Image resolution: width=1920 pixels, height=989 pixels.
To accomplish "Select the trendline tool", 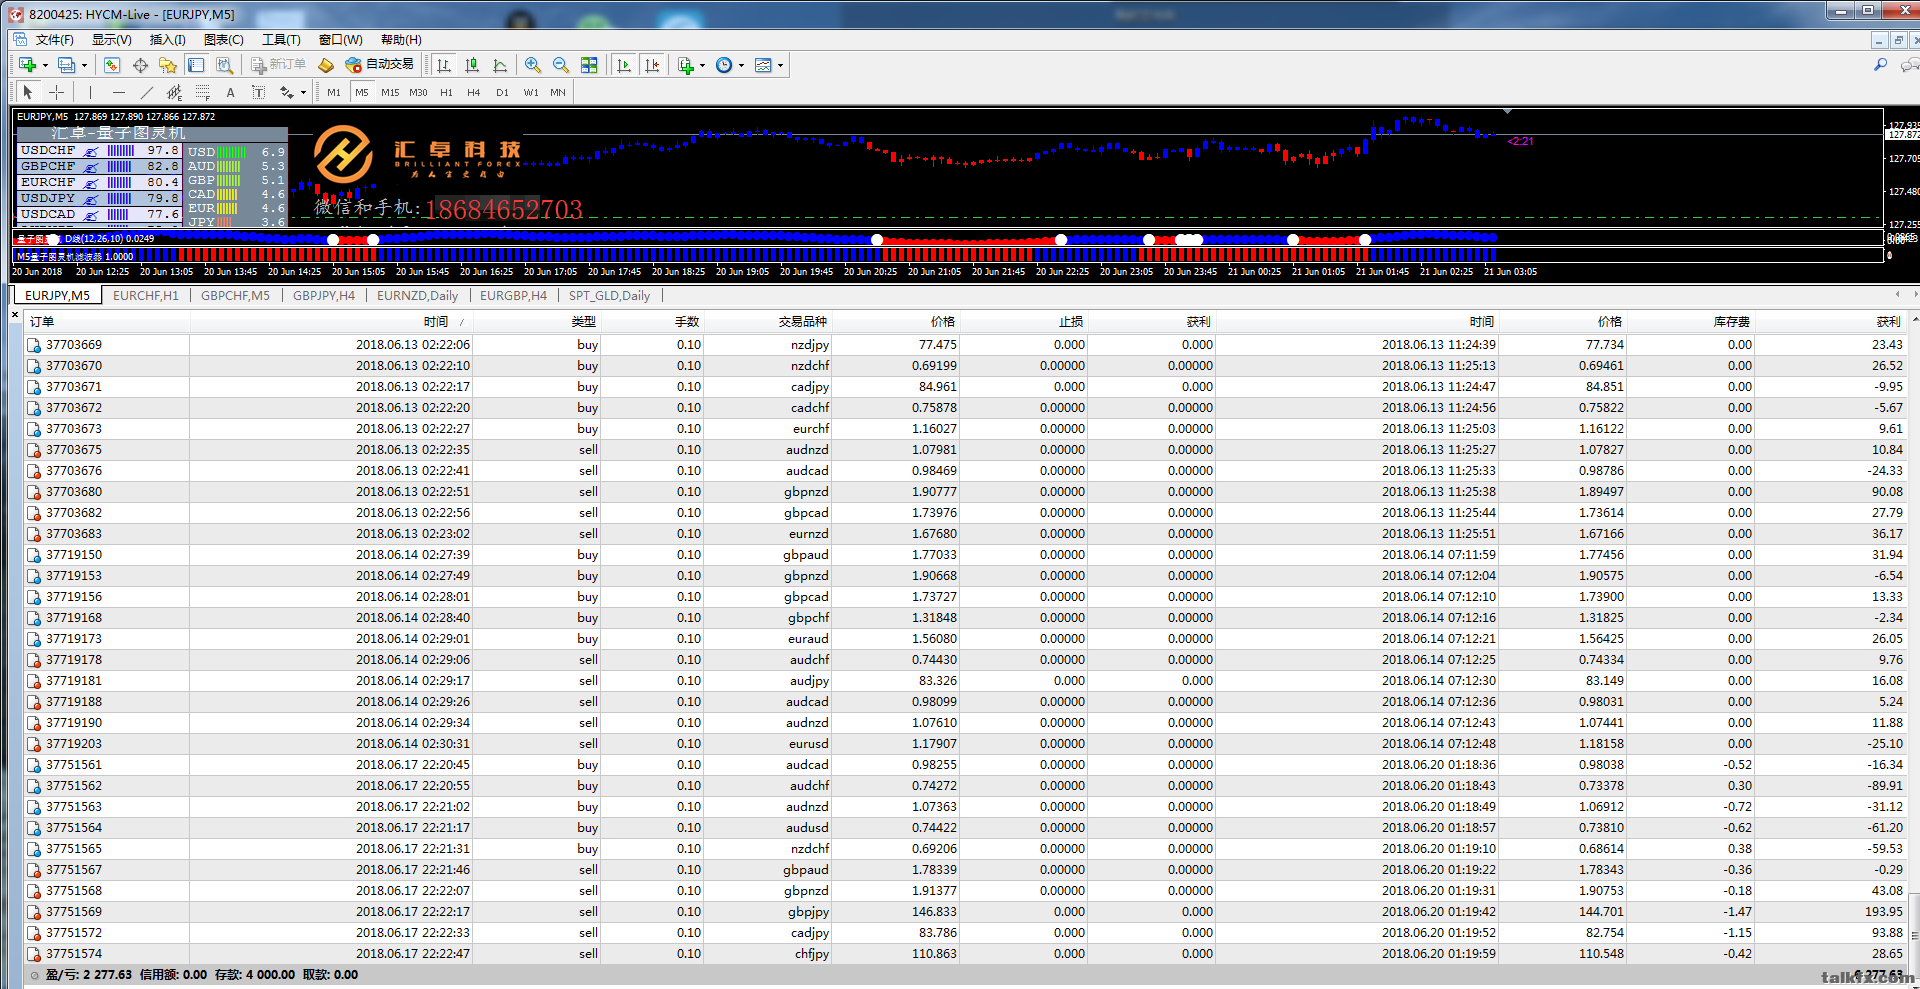I will tap(146, 92).
